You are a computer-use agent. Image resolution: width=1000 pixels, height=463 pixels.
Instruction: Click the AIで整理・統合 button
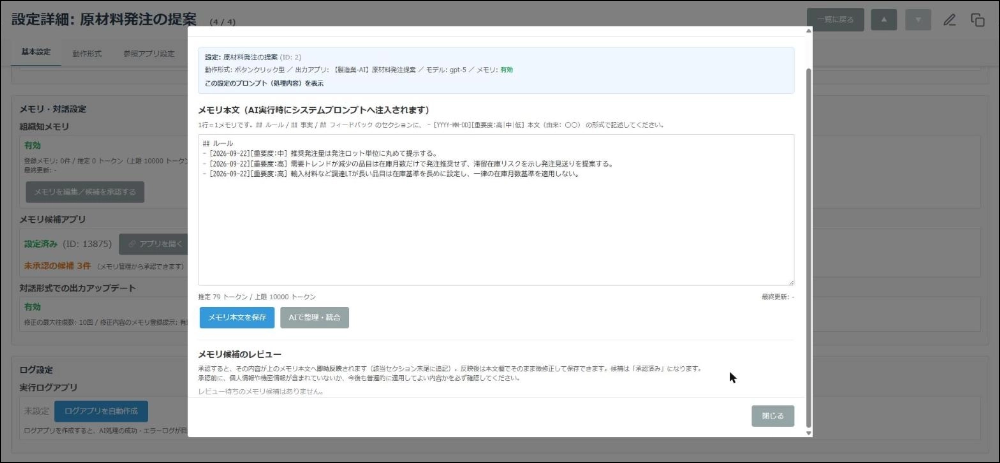314,318
